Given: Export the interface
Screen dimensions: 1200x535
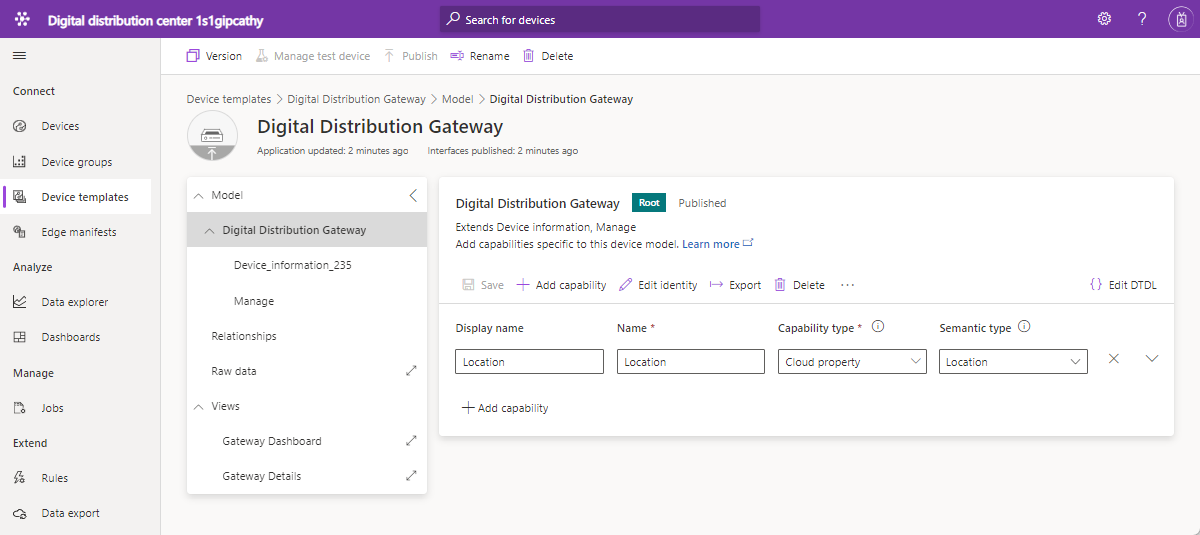Looking at the screenshot, I should pyautogui.click(x=735, y=285).
